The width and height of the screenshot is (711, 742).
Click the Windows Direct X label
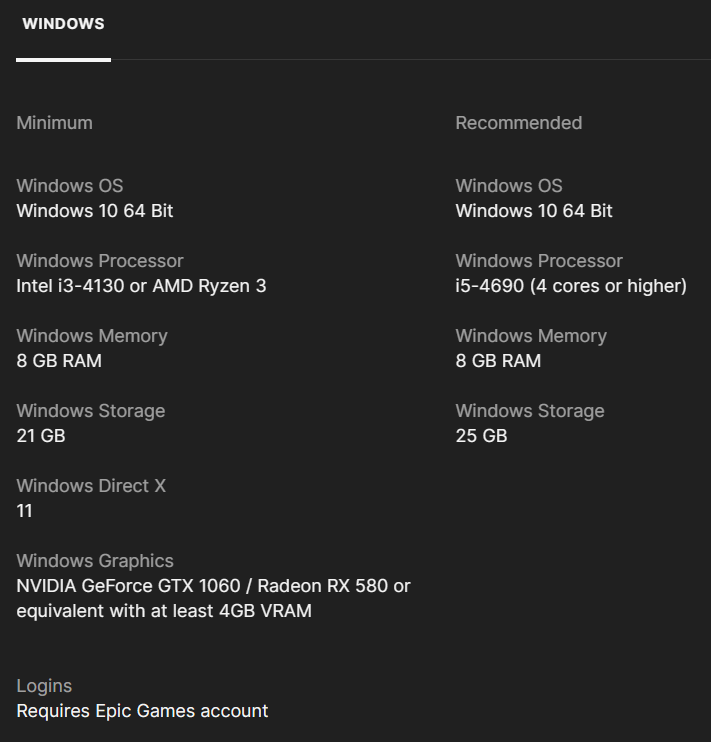pyautogui.click(x=91, y=486)
